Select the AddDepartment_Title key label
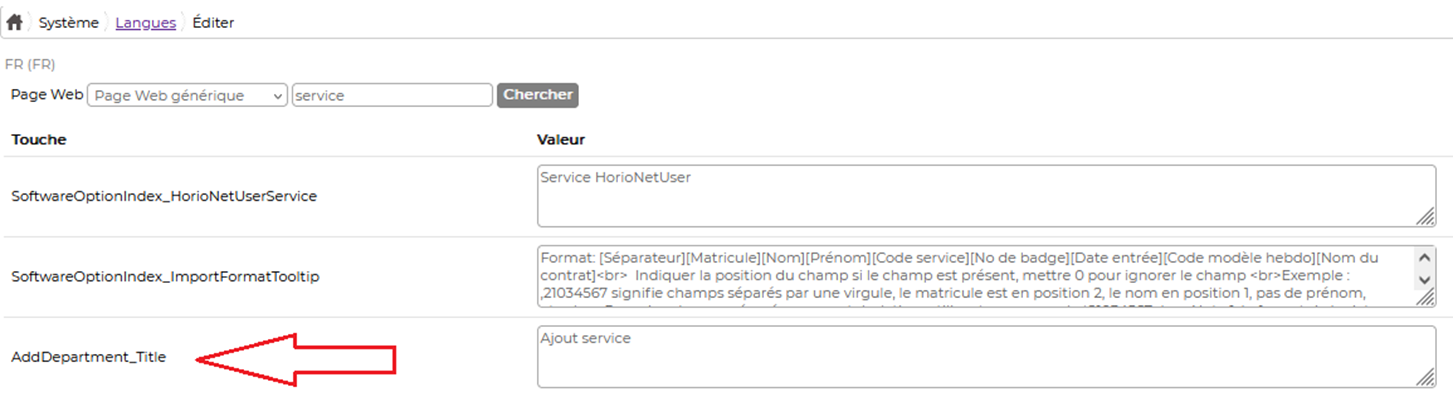 88,357
